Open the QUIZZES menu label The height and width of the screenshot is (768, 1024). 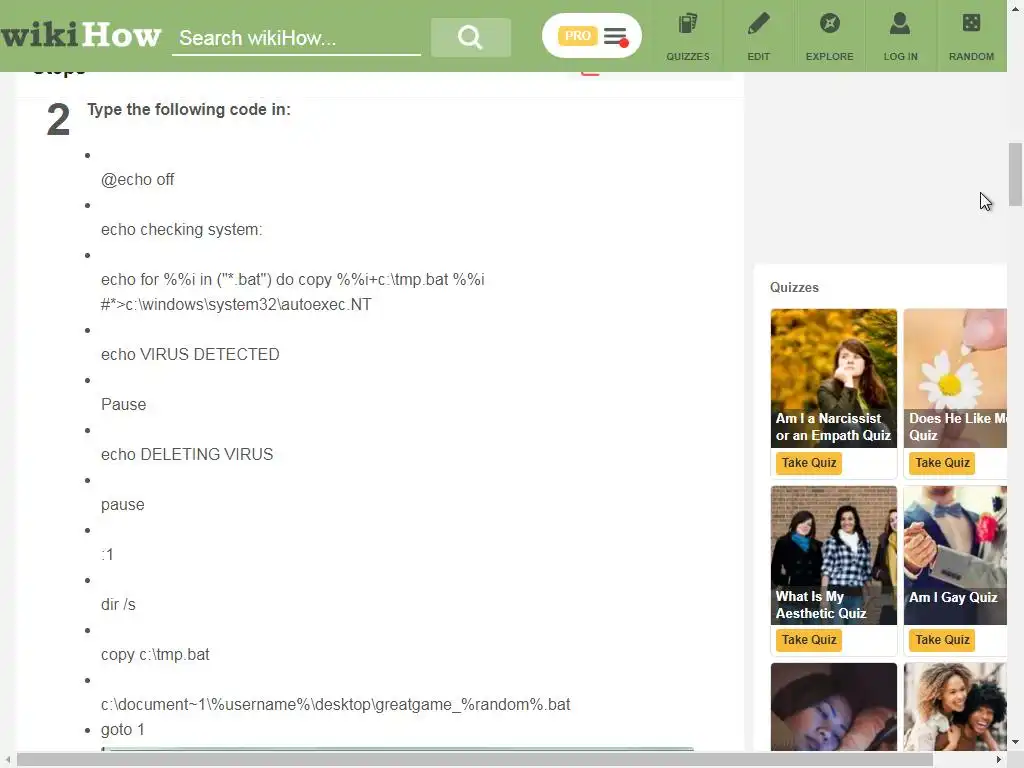(688, 57)
